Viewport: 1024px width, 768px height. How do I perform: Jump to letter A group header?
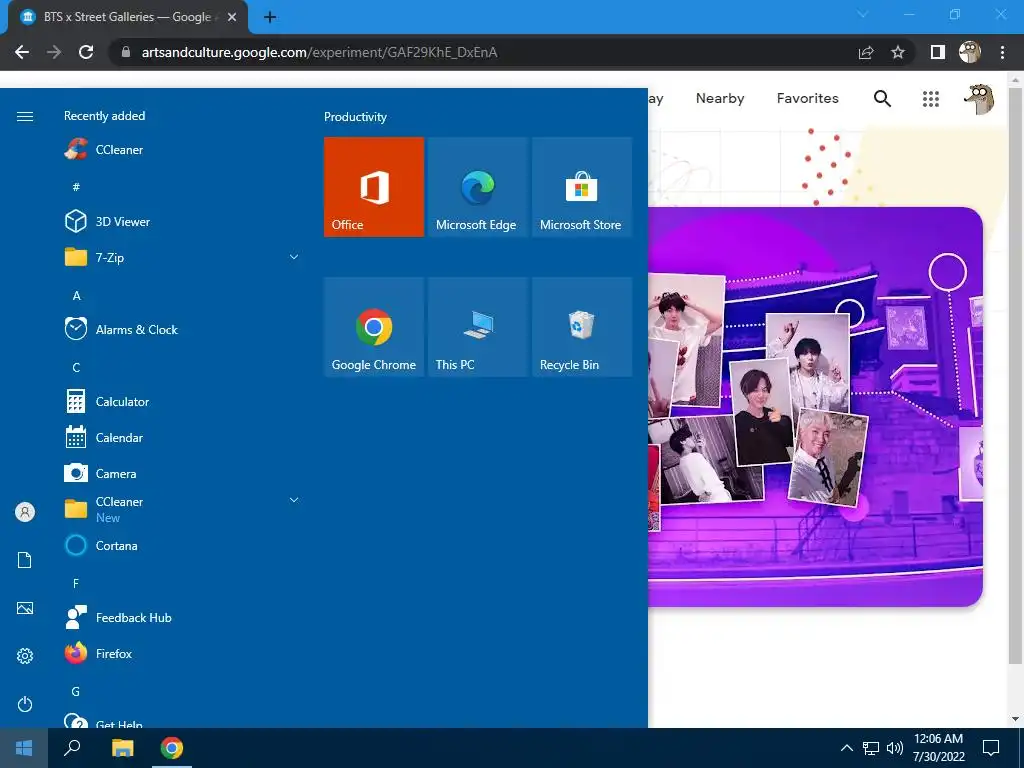point(76,296)
